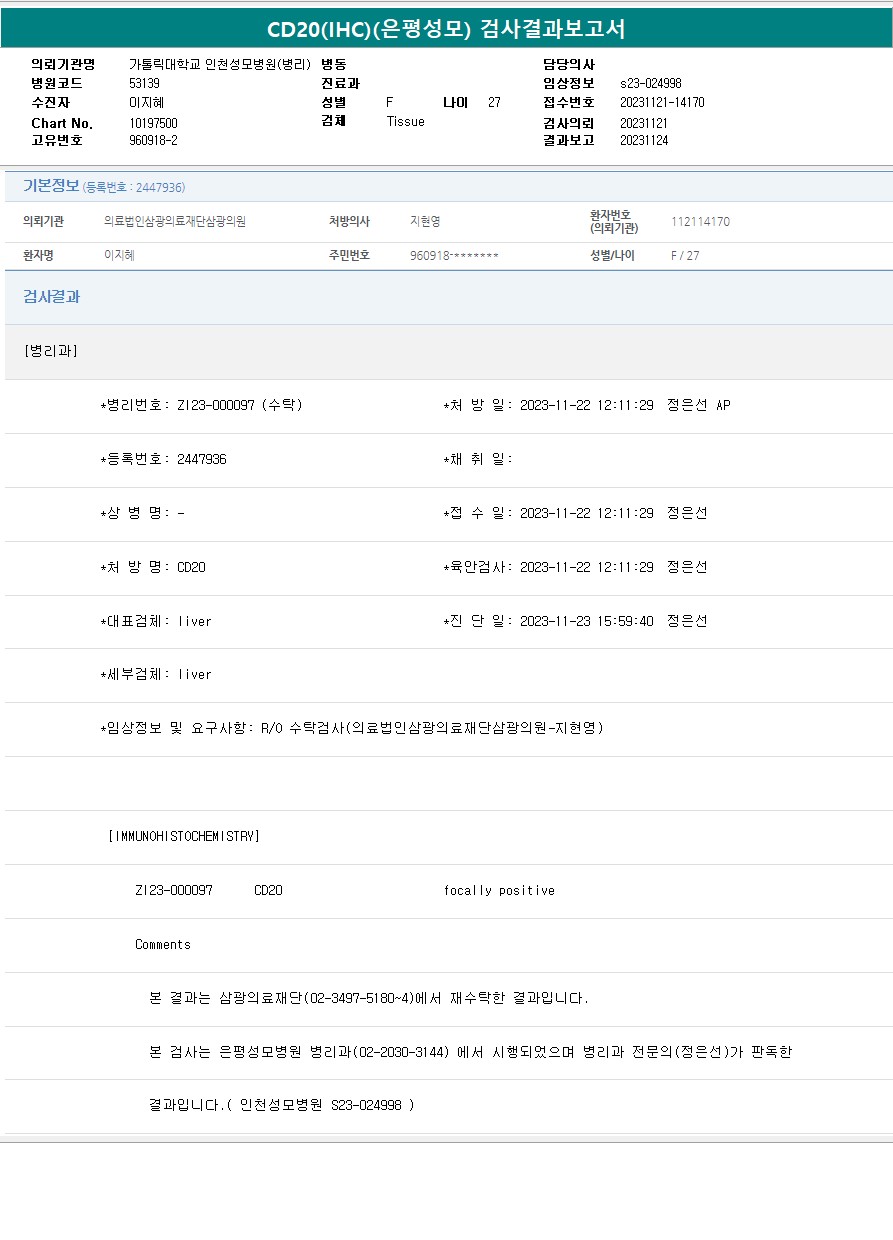Select the "focally positive" result text

(499, 890)
